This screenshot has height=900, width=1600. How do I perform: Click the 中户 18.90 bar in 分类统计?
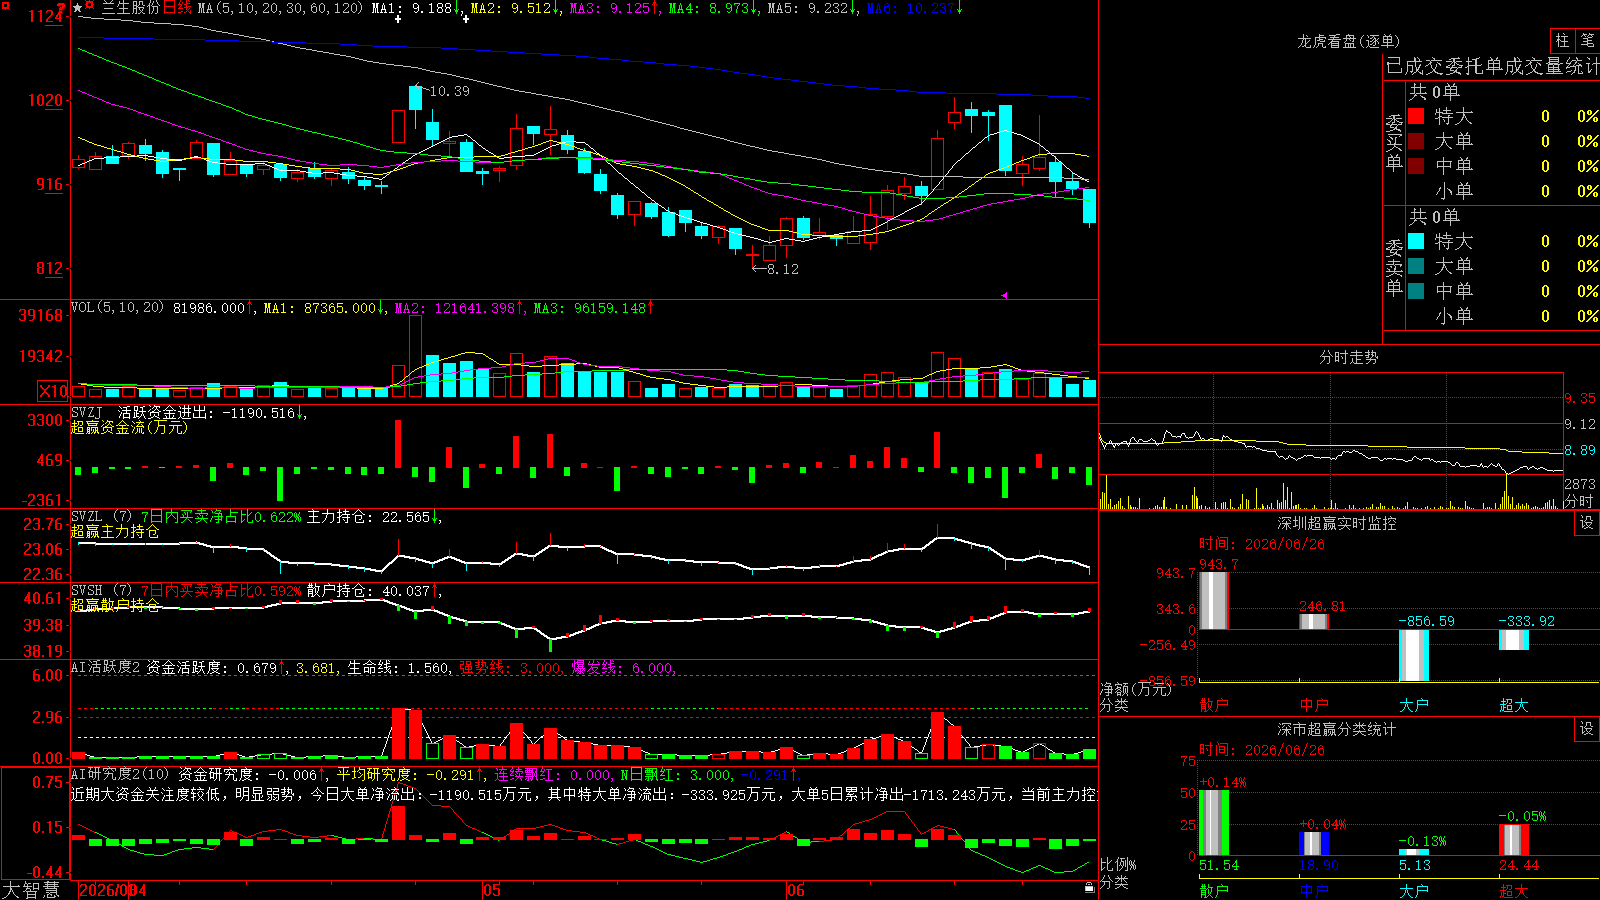(1314, 844)
